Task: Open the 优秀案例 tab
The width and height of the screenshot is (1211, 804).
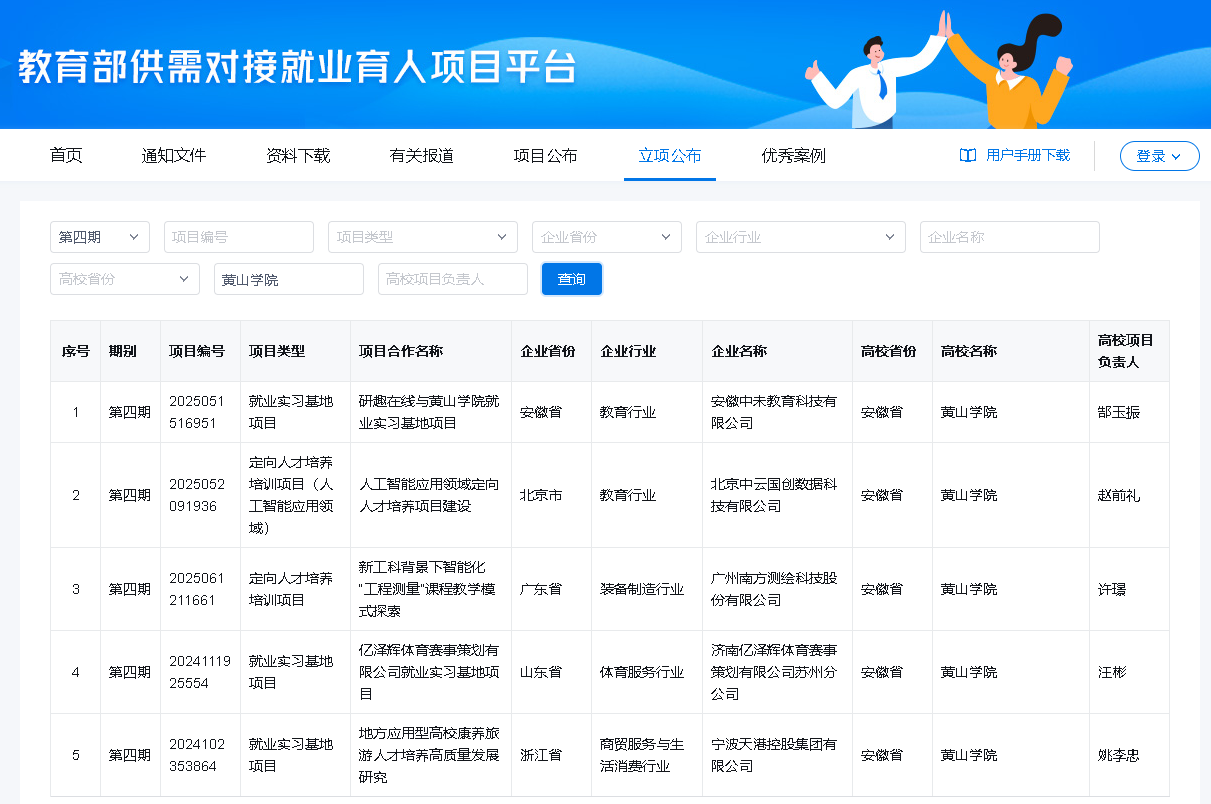Action: [x=794, y=156]
